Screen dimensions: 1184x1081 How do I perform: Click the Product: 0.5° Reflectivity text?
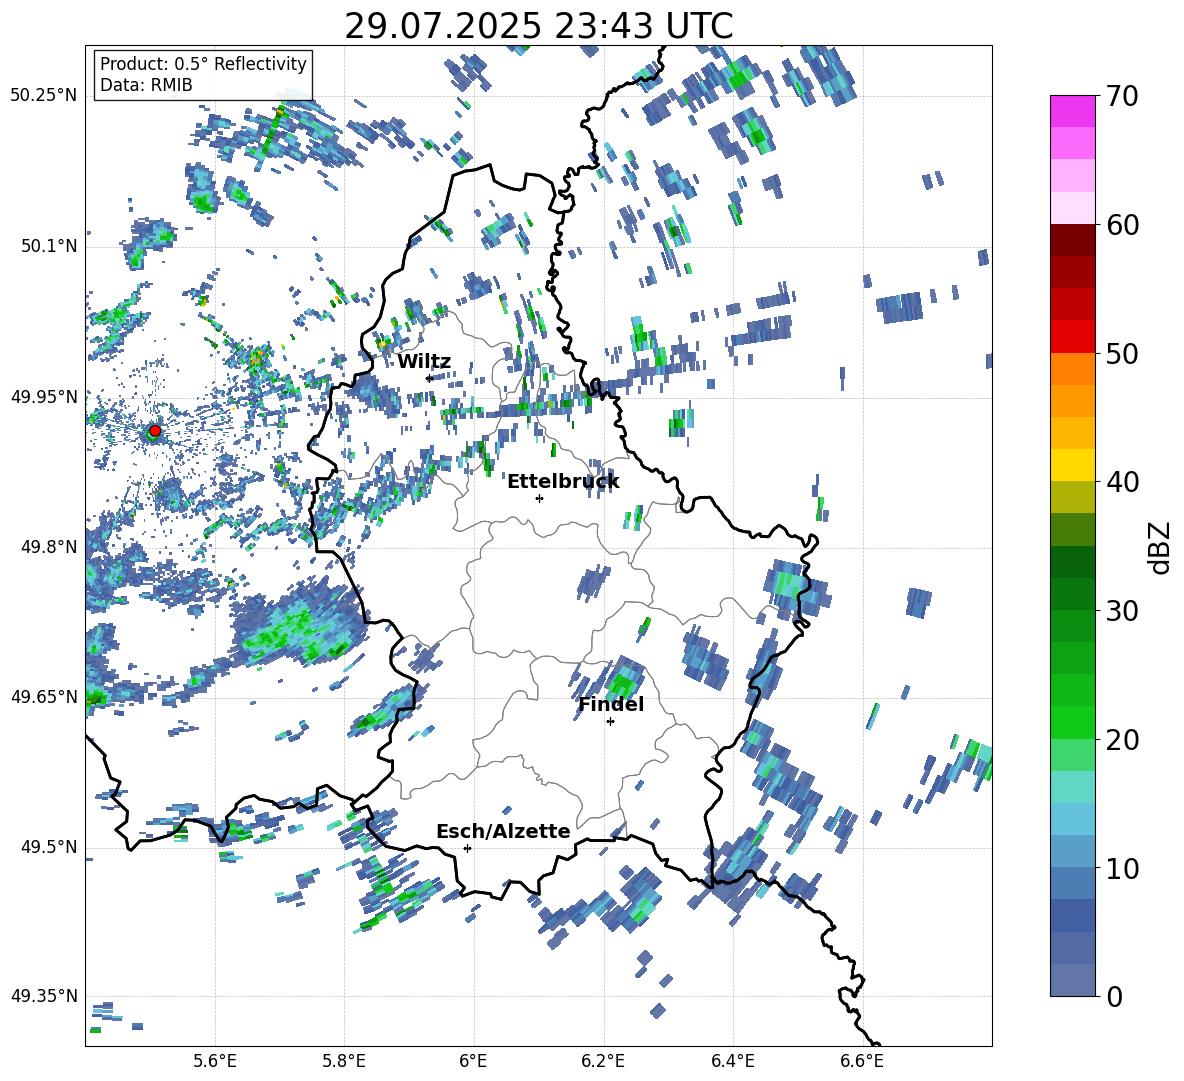click(x=203, y=63)
